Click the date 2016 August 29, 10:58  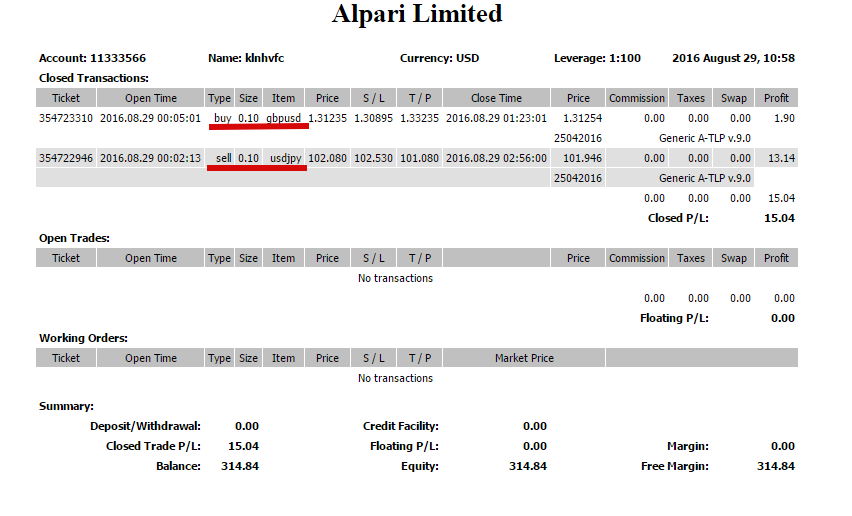pyautogui.click(x=734, y=58)
